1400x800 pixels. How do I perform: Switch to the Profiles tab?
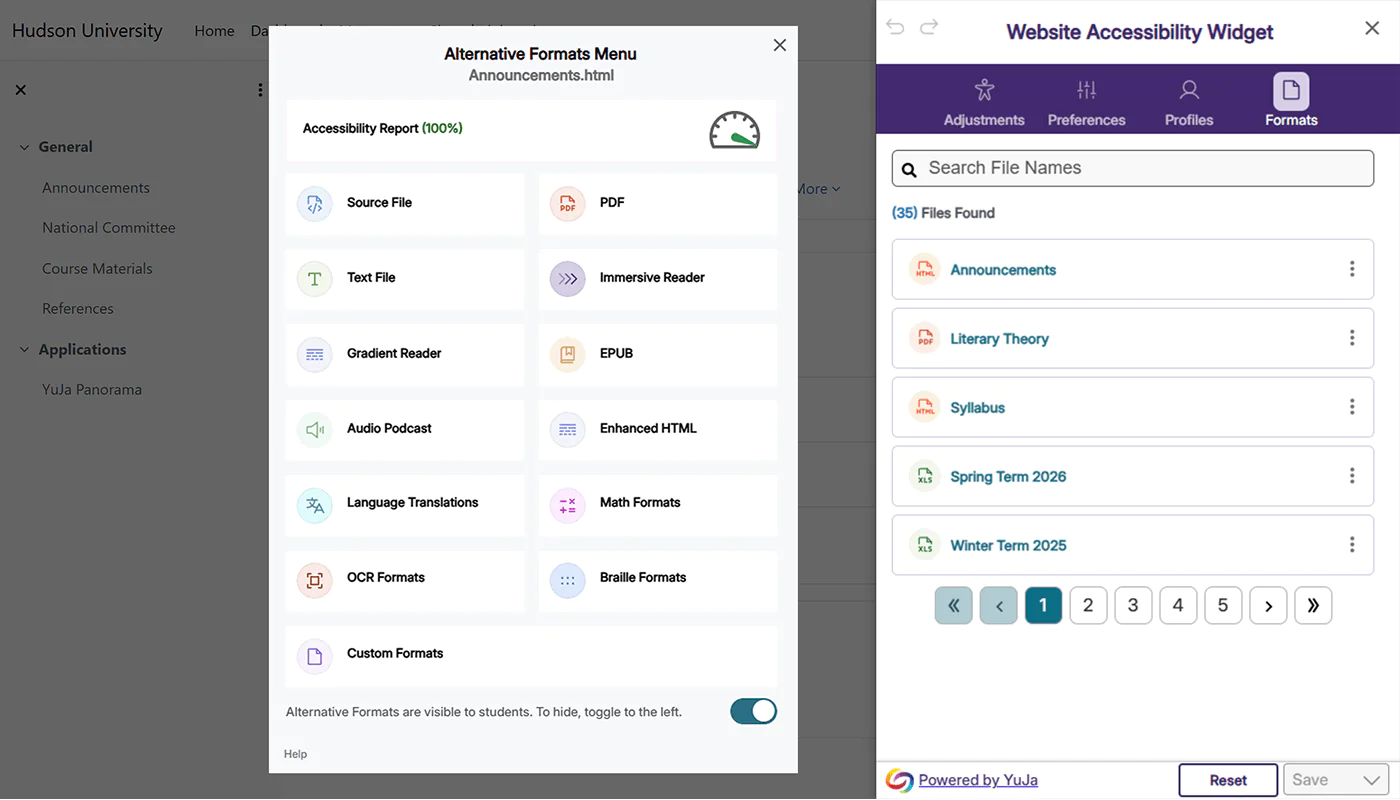1188,103
